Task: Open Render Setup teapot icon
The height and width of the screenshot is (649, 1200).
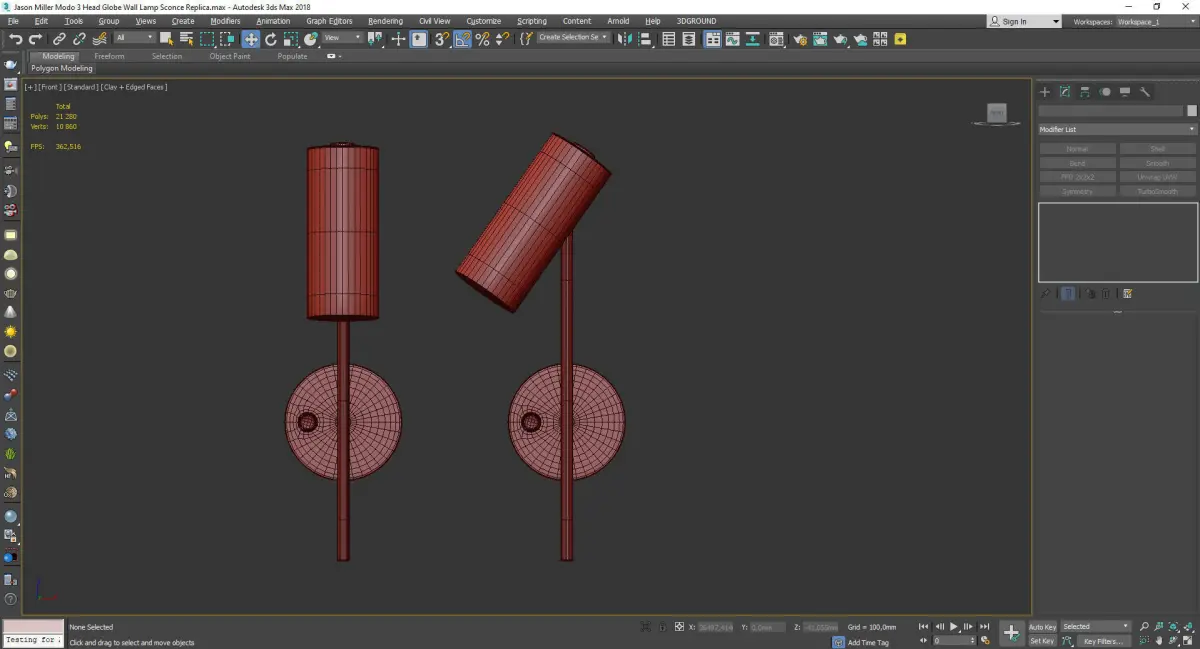Action: [800, 39]
